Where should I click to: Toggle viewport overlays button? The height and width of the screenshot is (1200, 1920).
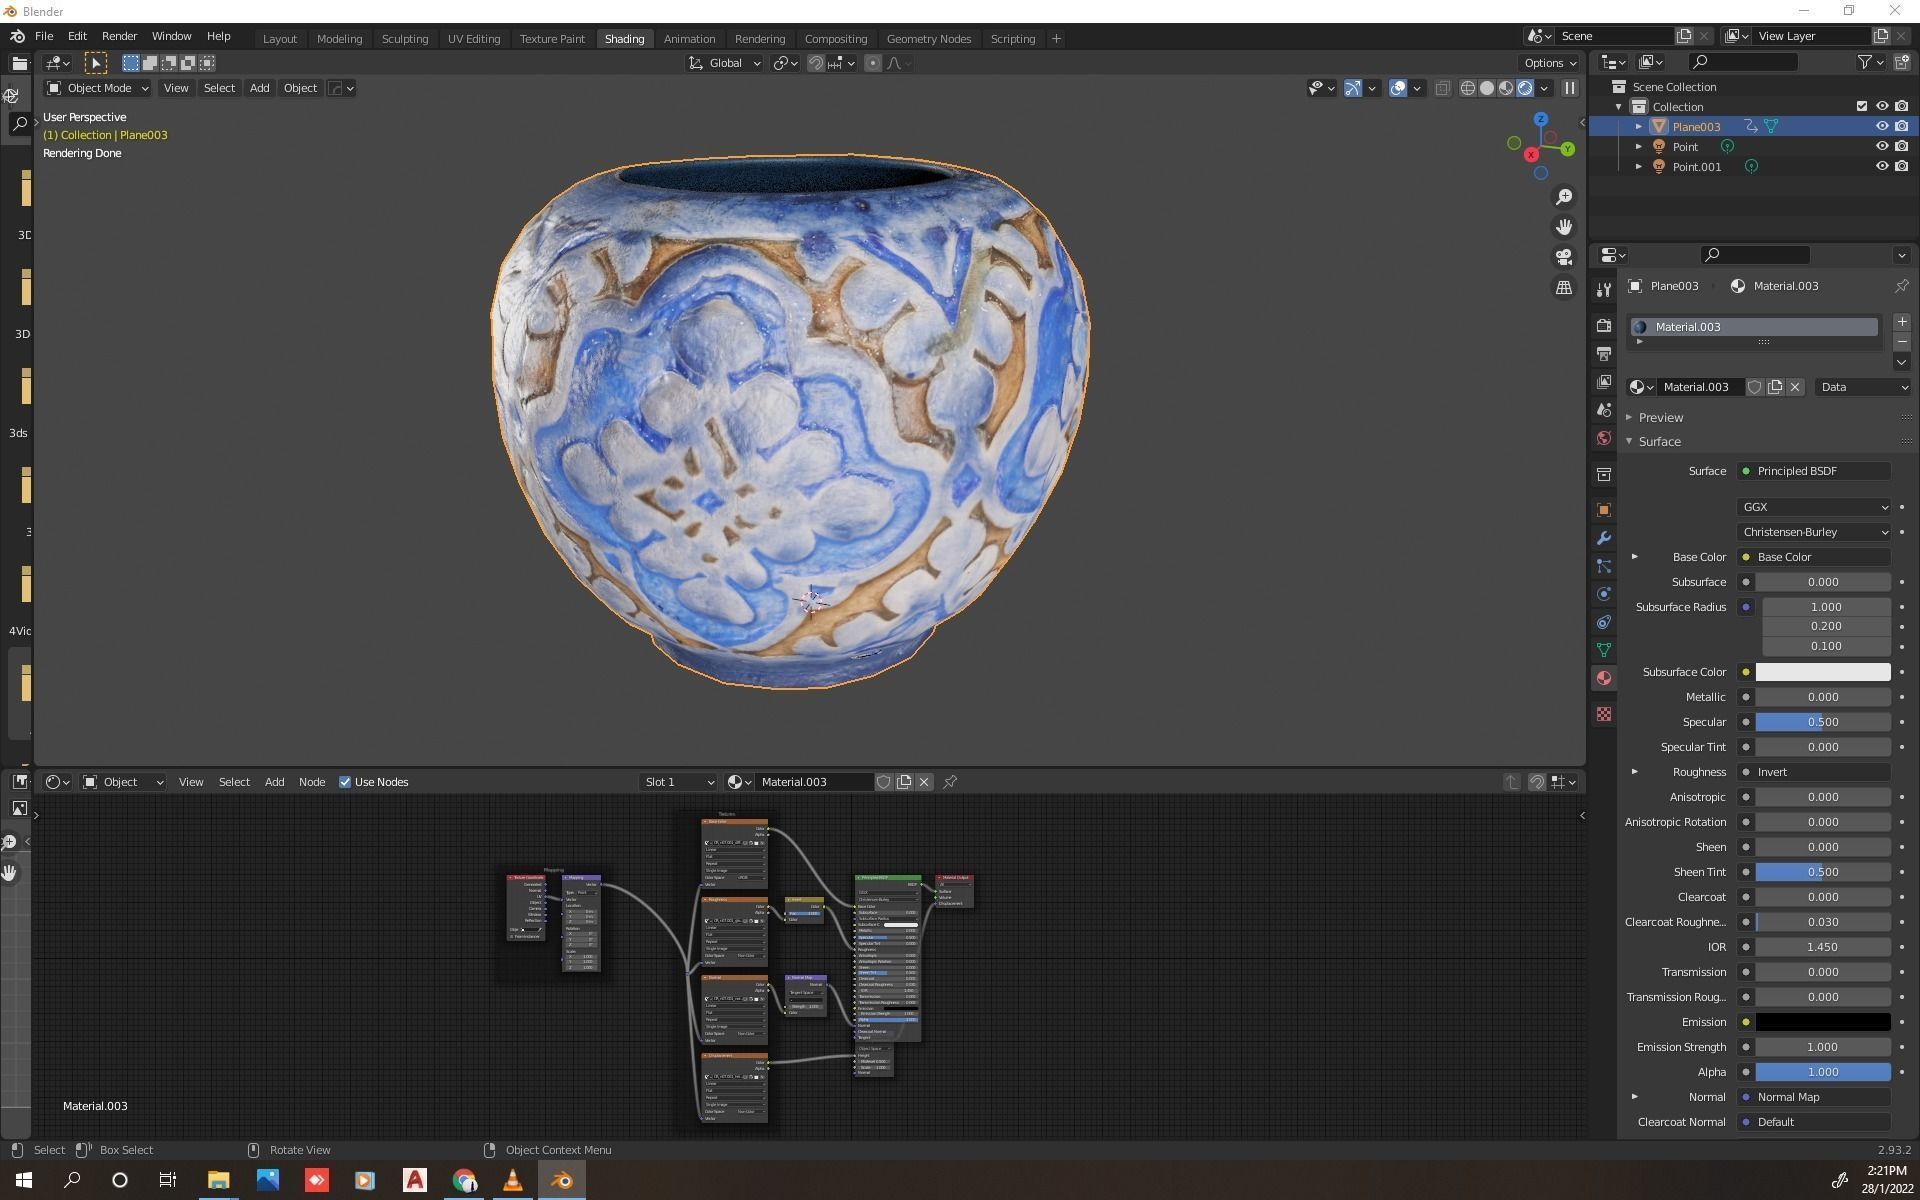point(1398,88)
